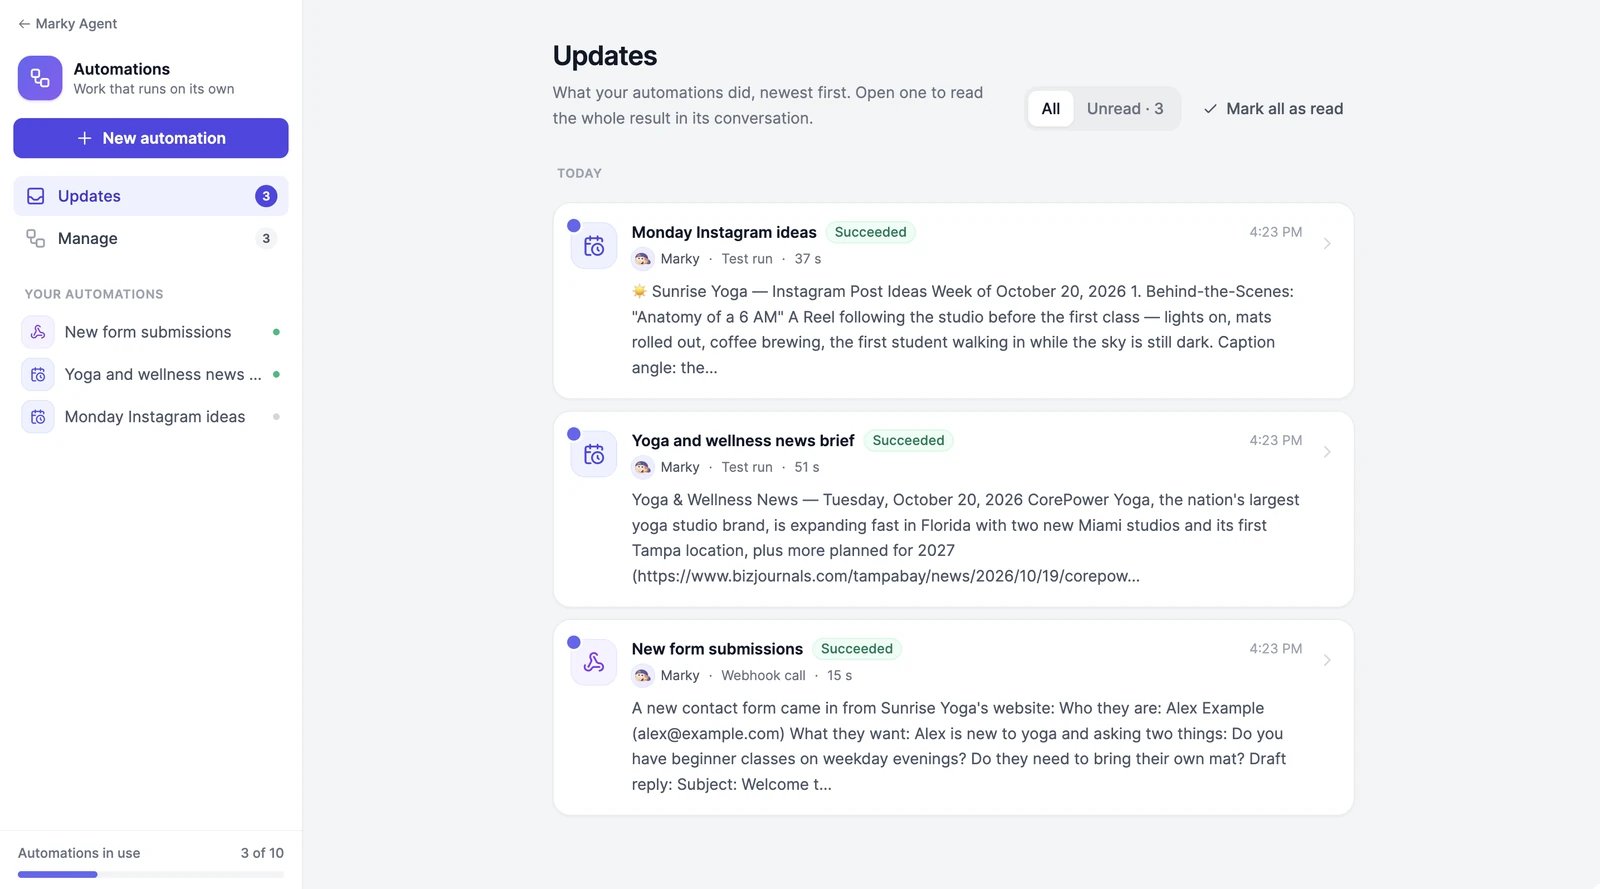This screenshot has width=1600, height=889.
Task: Click webhook icon on New form submissions card
Action: [x=594, y=663]
